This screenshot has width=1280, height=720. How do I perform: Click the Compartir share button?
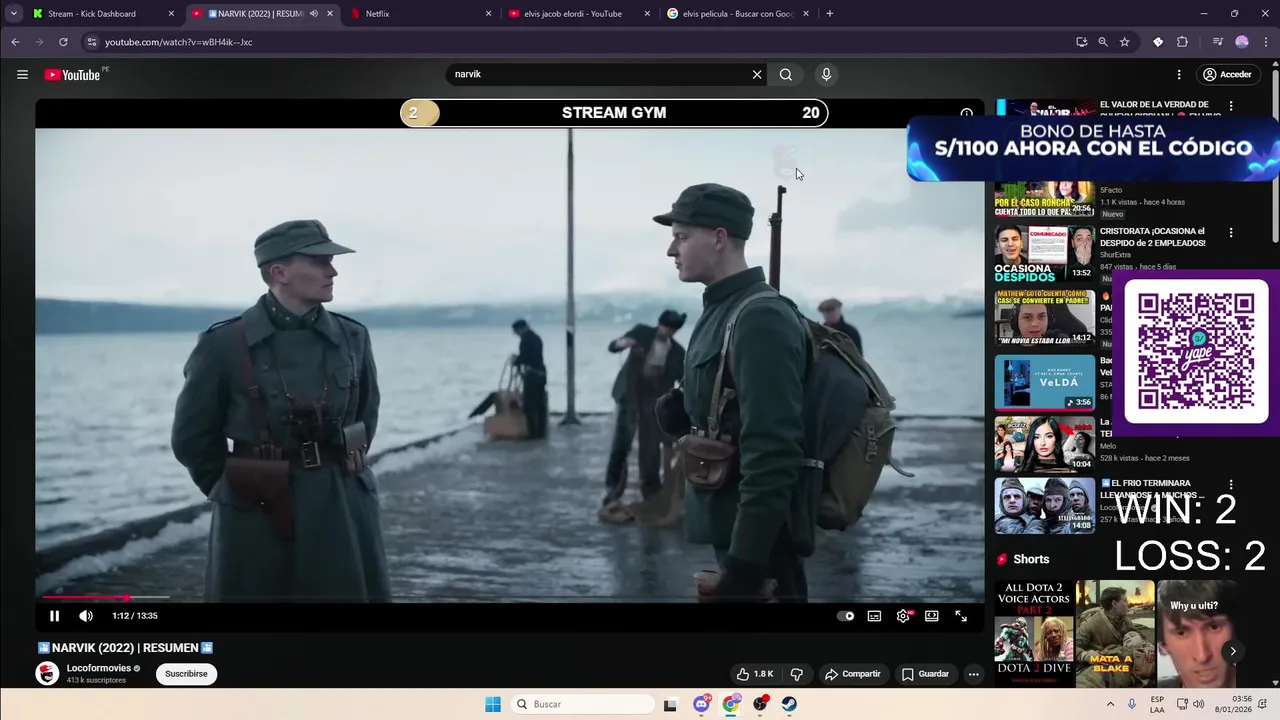(x=853, y=674)
